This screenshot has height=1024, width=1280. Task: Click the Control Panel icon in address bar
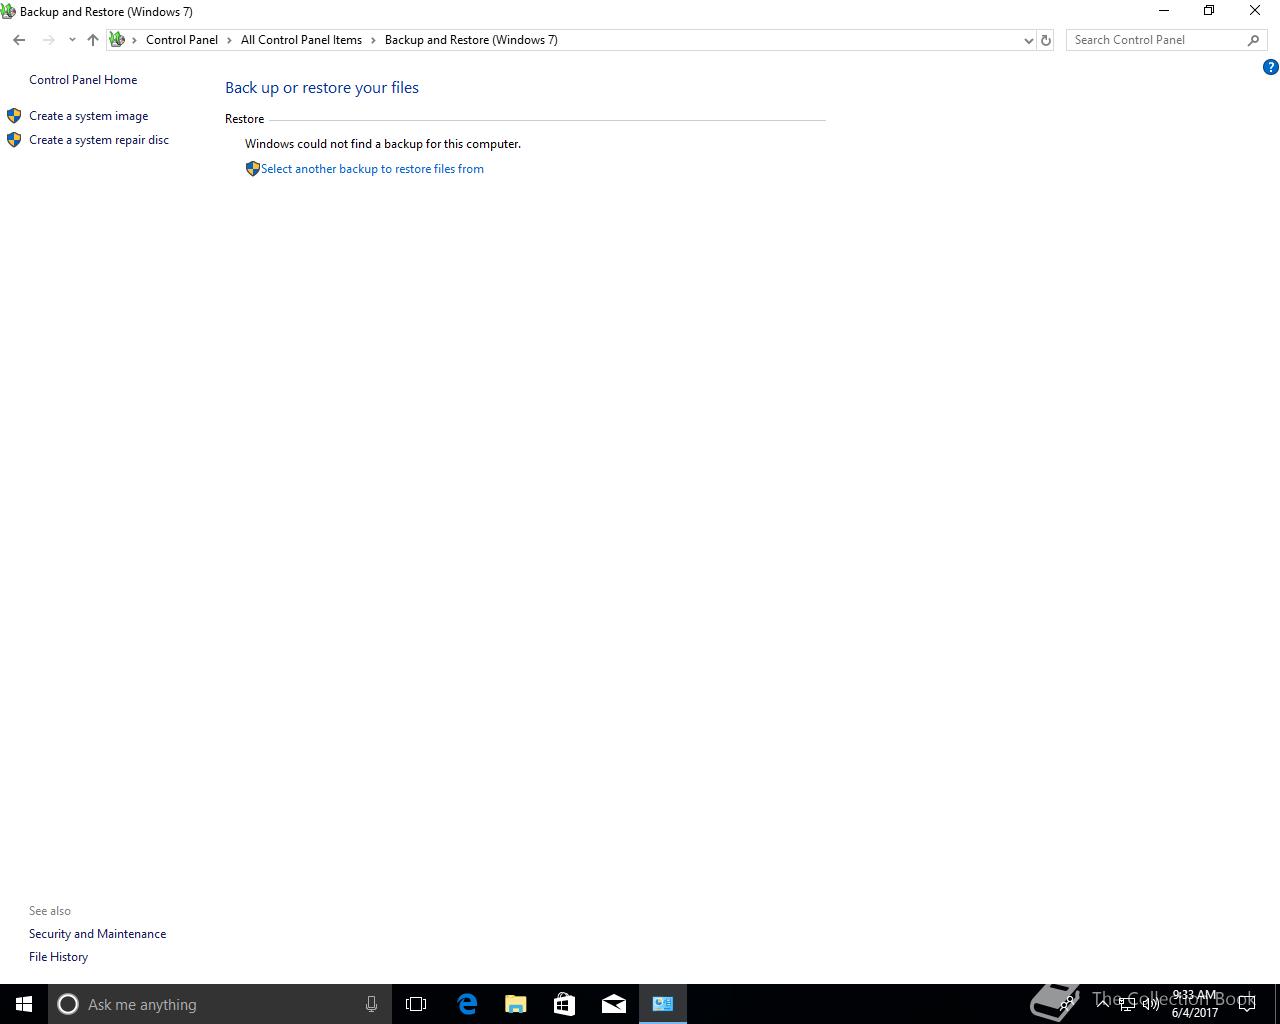pos(117,40)
